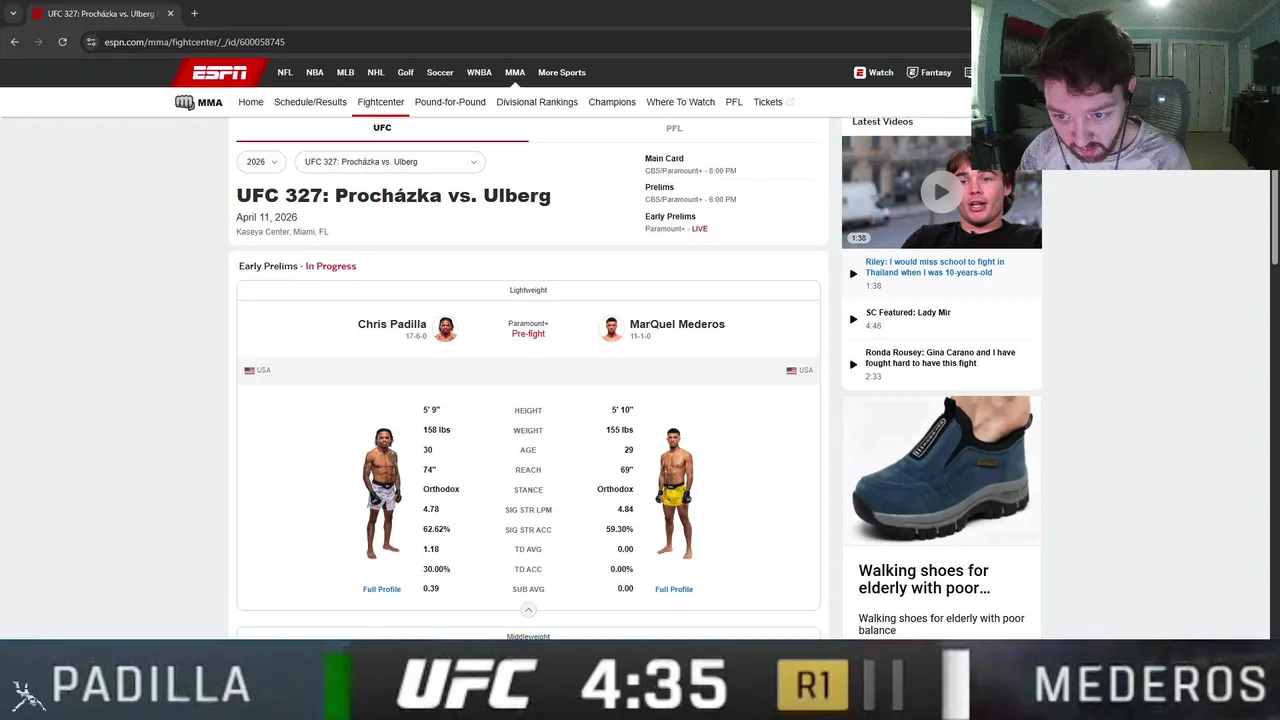The width and height of the screenshot is (1280, 720).
Task: Click the ESPN logo
Action: (220, 73)
